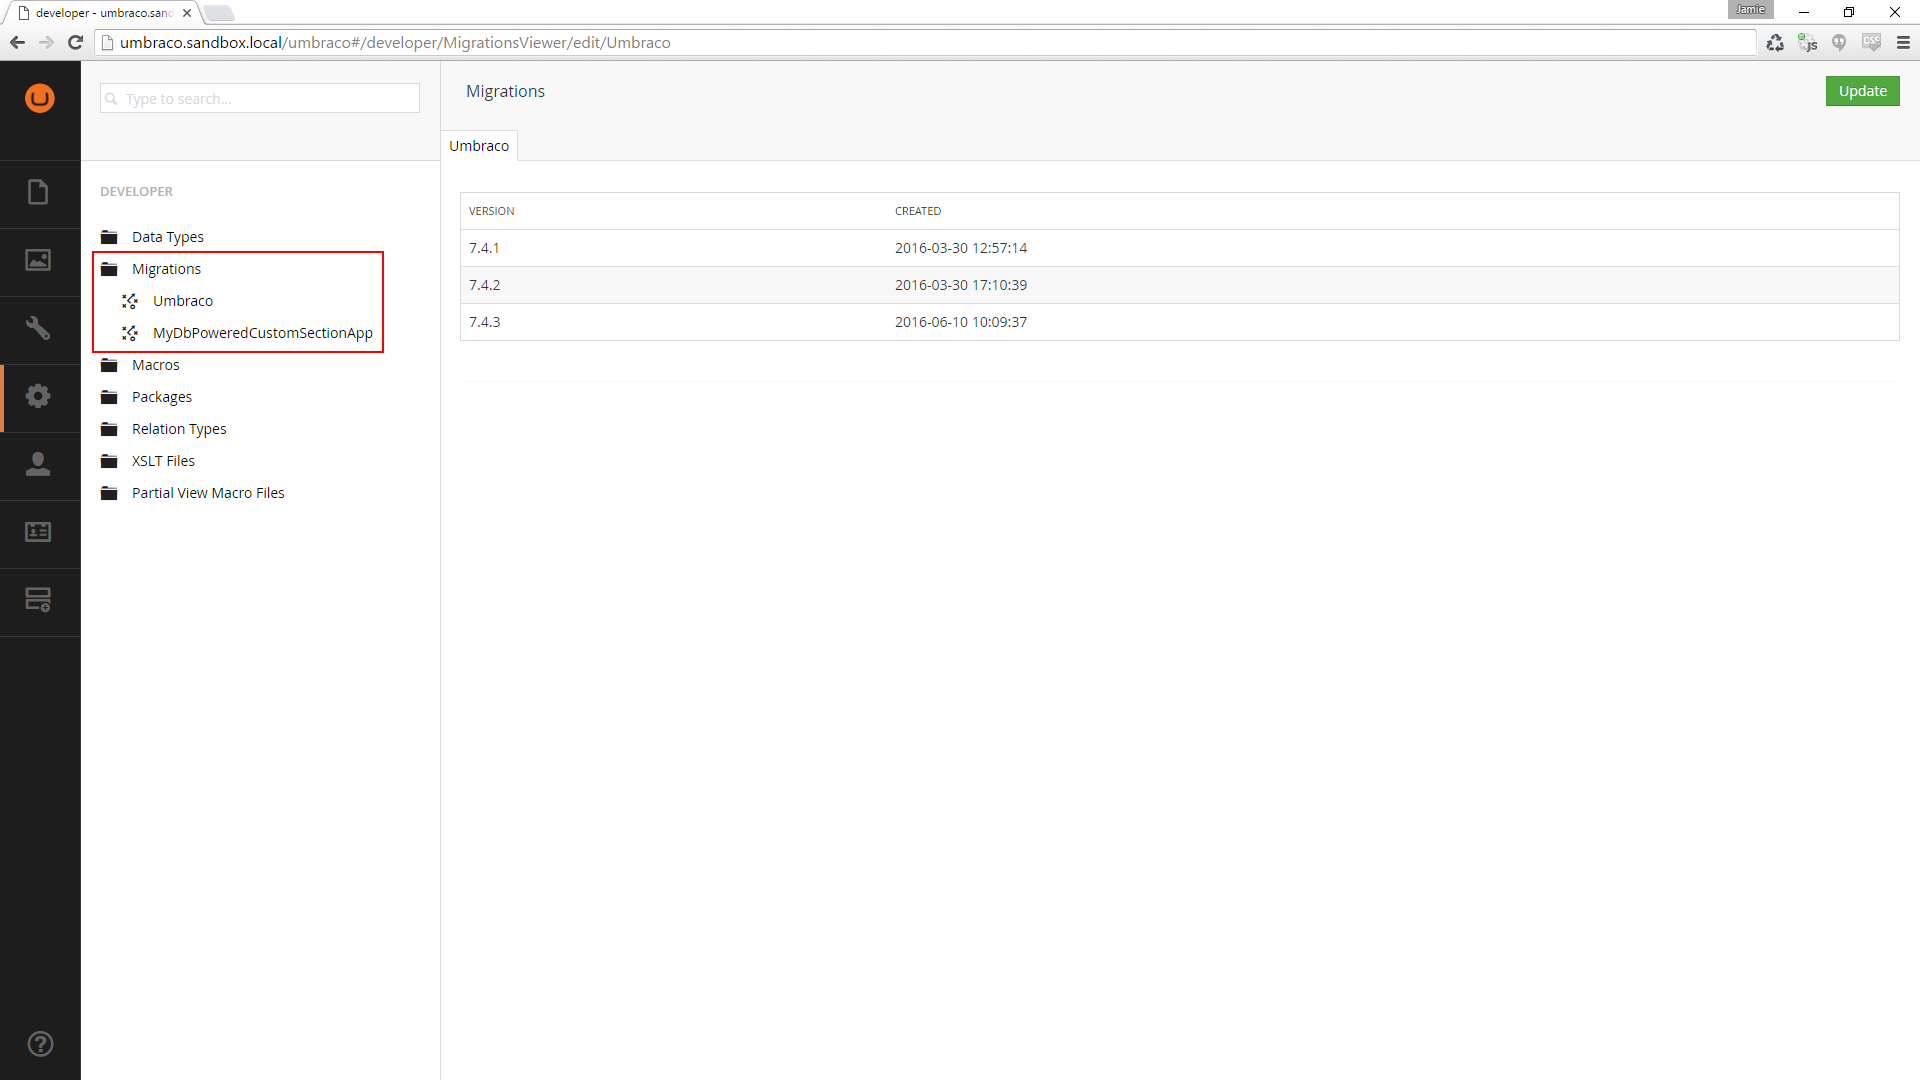Open the XSLT Files tree item
This screenshot has width=1920, height=1080.
163,461
